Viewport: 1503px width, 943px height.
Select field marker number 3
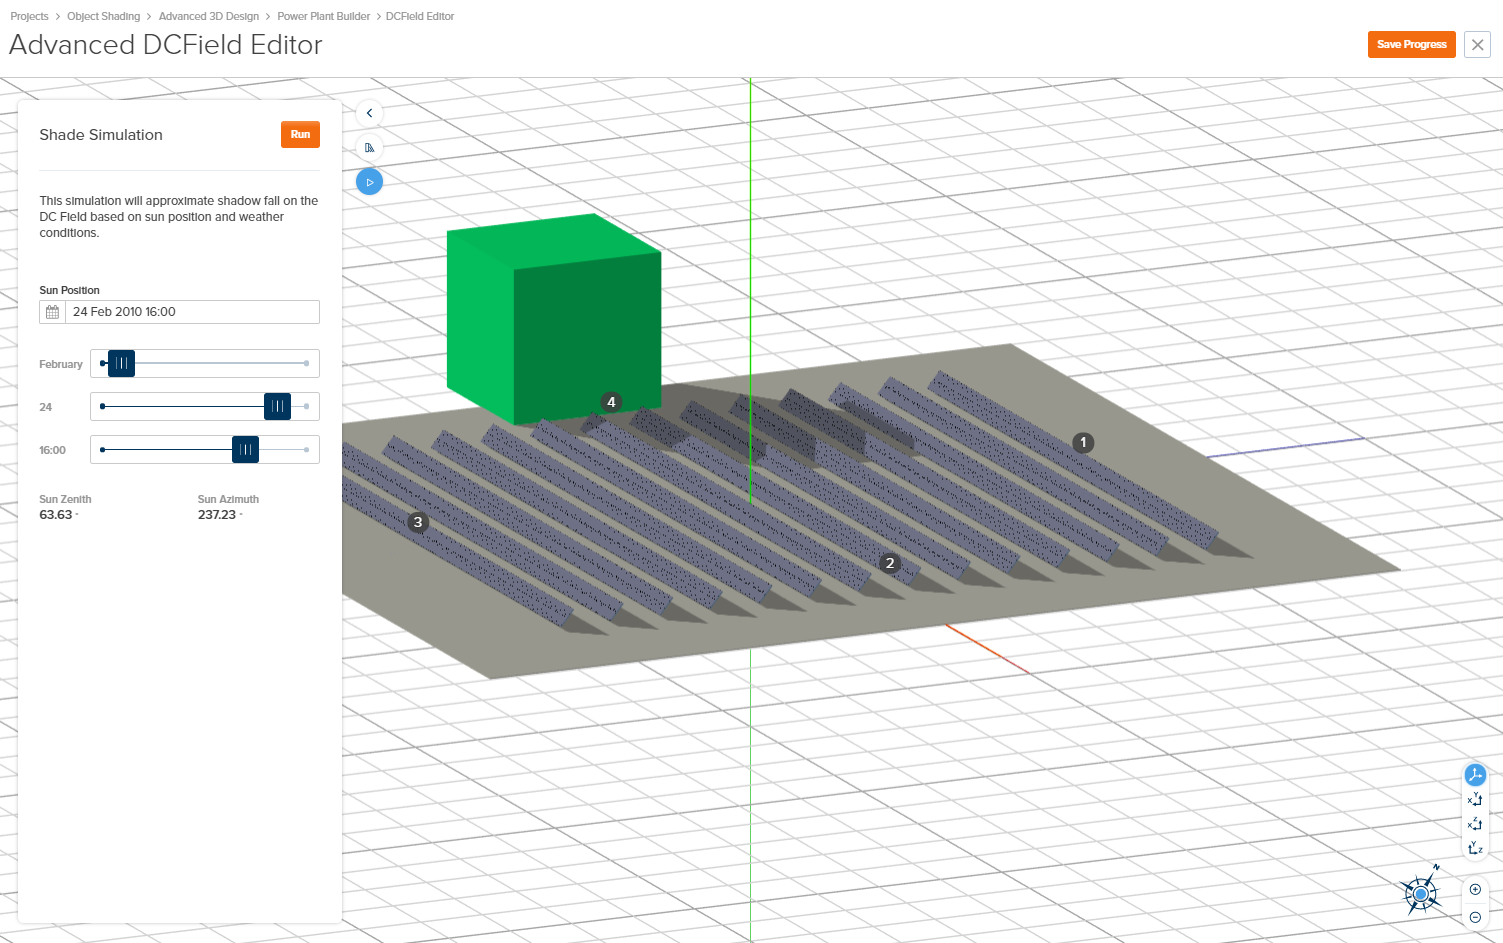[x=418, y=522]
